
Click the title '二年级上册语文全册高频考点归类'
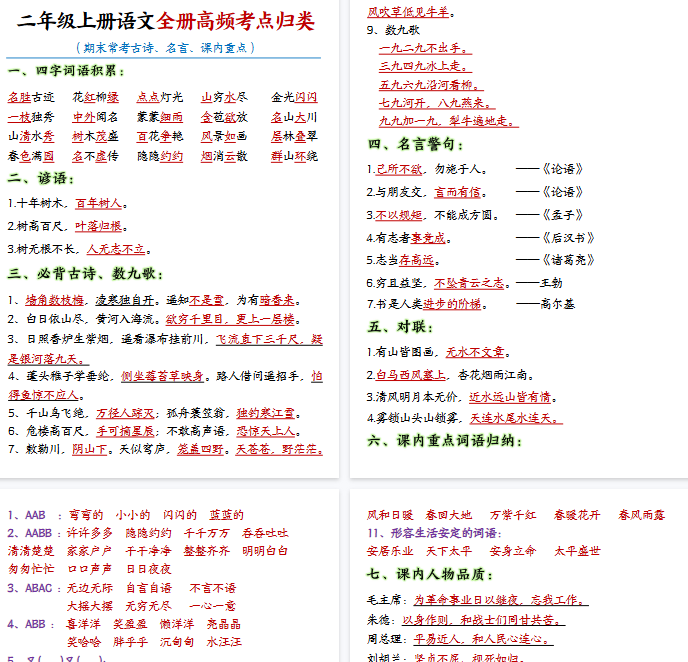pyautogui.click(x=166, y=21)
